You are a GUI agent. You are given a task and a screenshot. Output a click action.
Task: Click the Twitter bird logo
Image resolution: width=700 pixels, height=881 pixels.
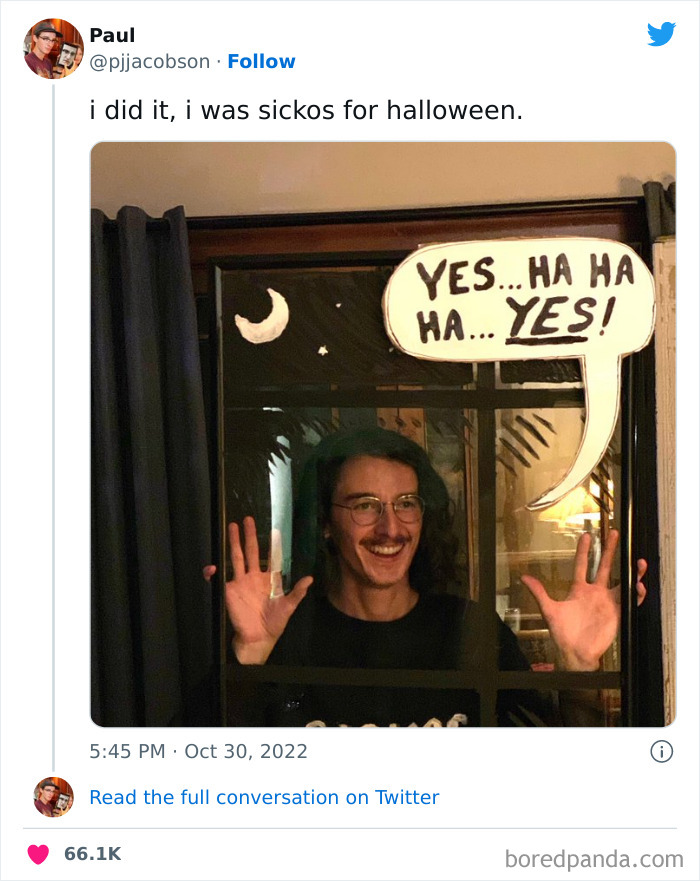tap(661, 34)
